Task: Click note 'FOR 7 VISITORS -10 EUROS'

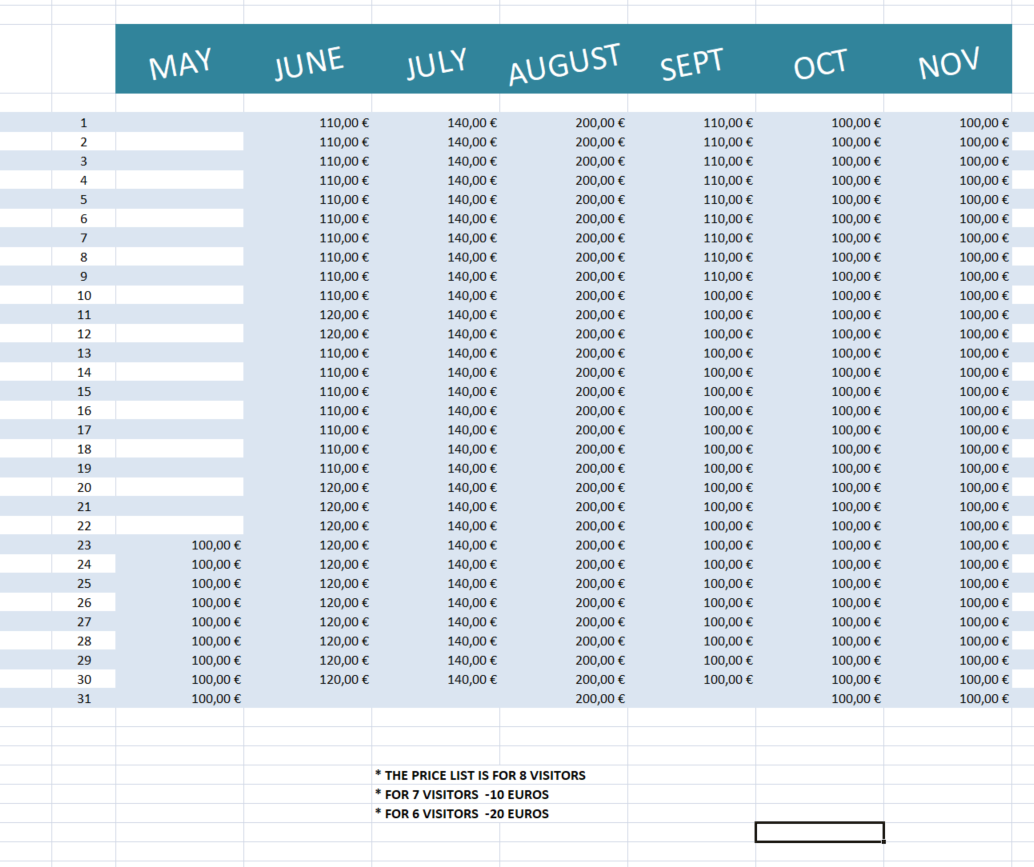Action: [462, 794]
